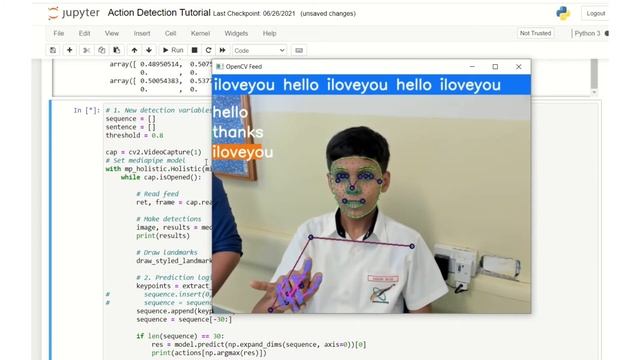Click the 'if len(sequence) == 30:' line
The height and width of the screenshot is (360, 640).
click(180, 336)
